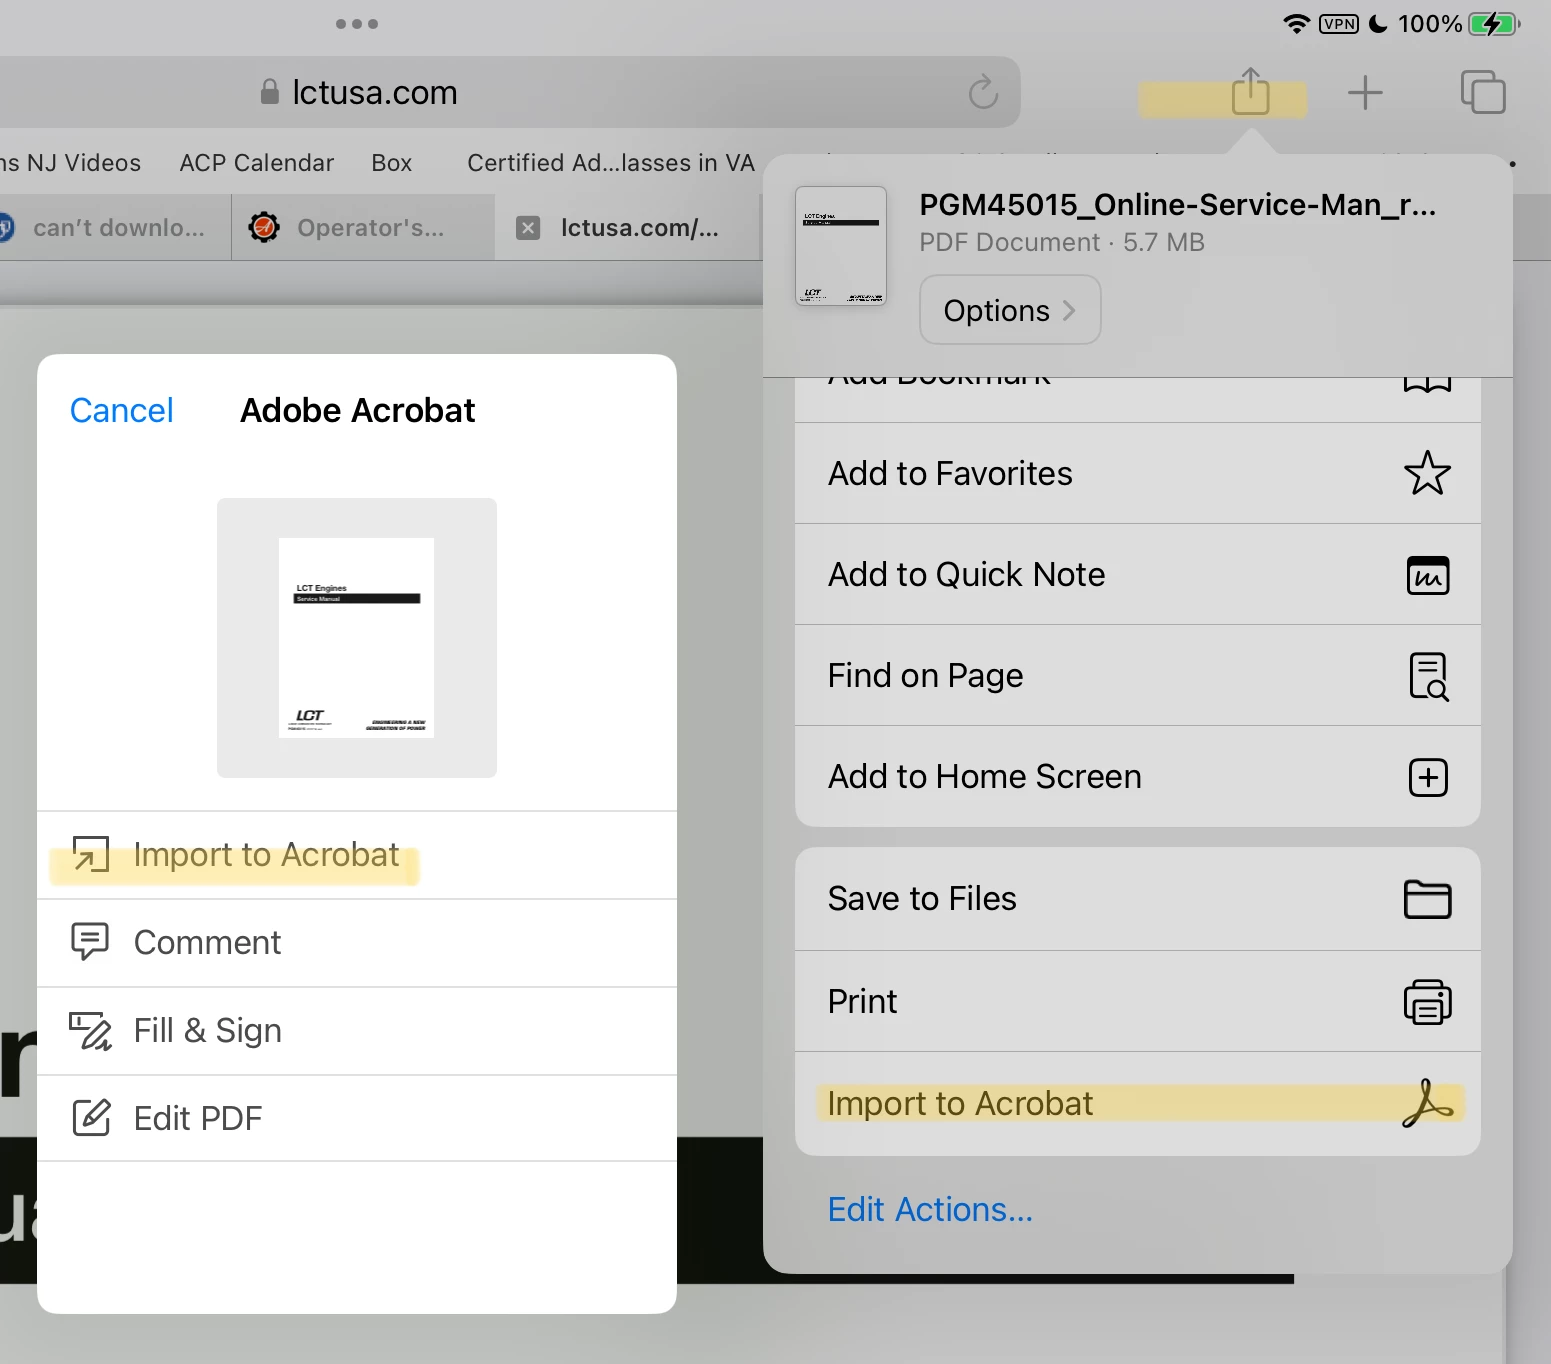Tap the VPN status indicator
This screenshot has height=1364, width=1551.
pos(1338,23)
